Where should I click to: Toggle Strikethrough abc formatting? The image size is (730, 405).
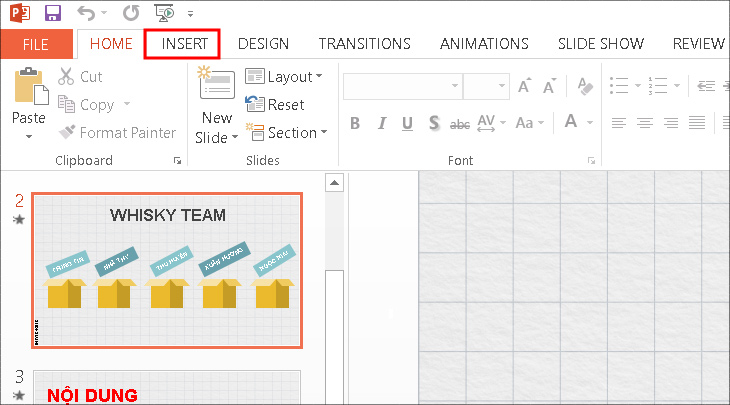point(460,124)
